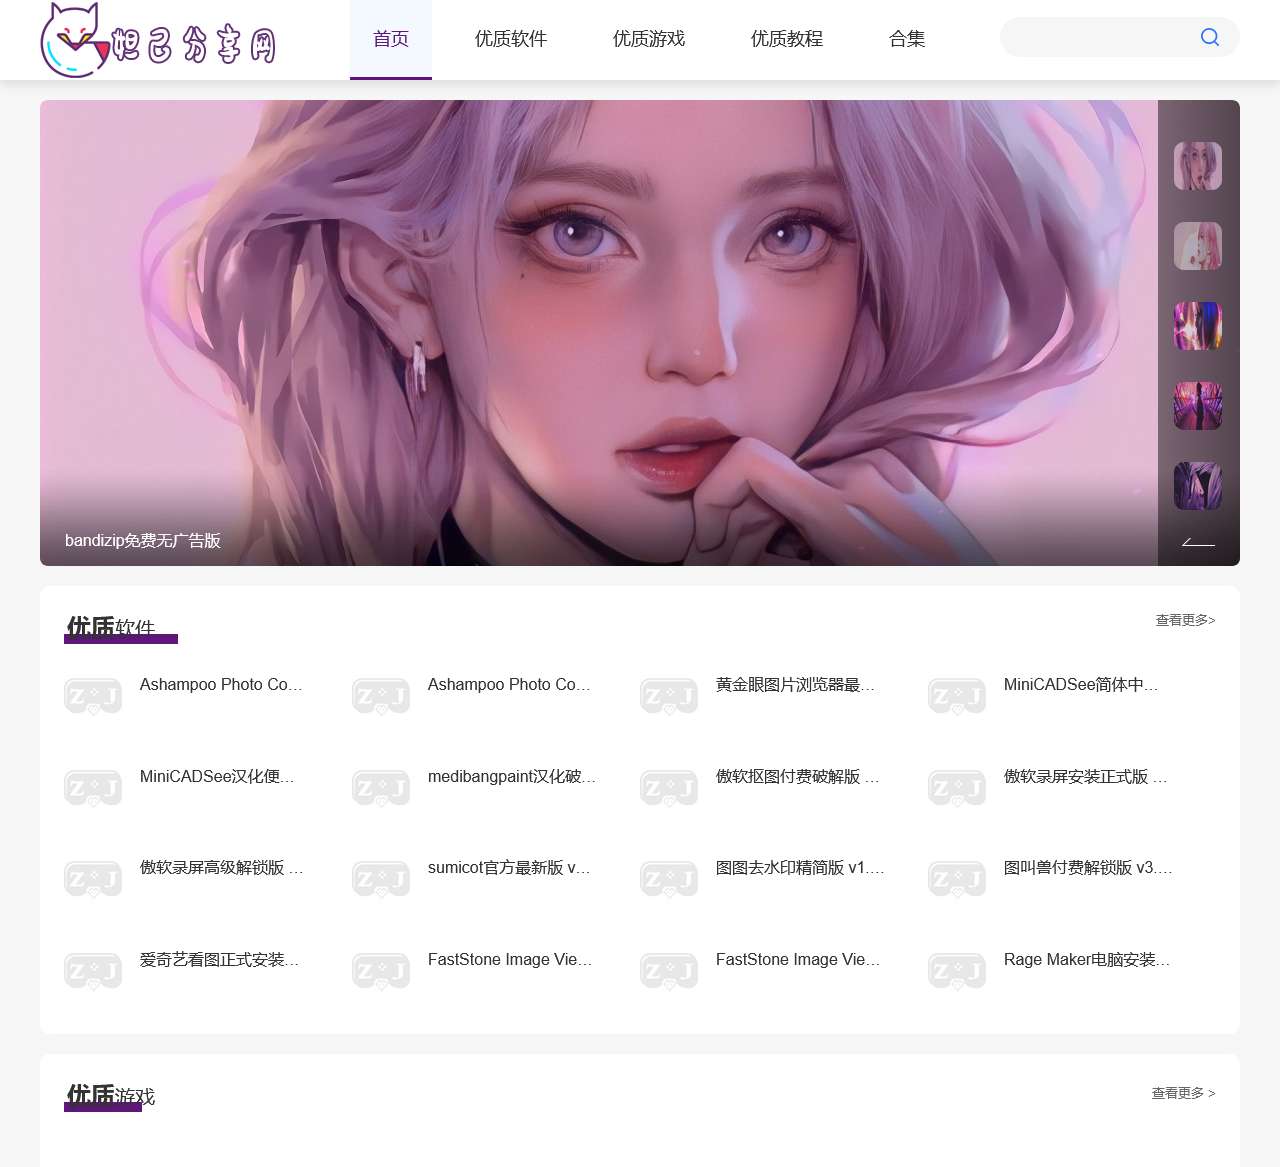Viewport: 1280px width, 1167px height.
Task: Select the neon purple and blue thumbnail
Action: 1198,326
